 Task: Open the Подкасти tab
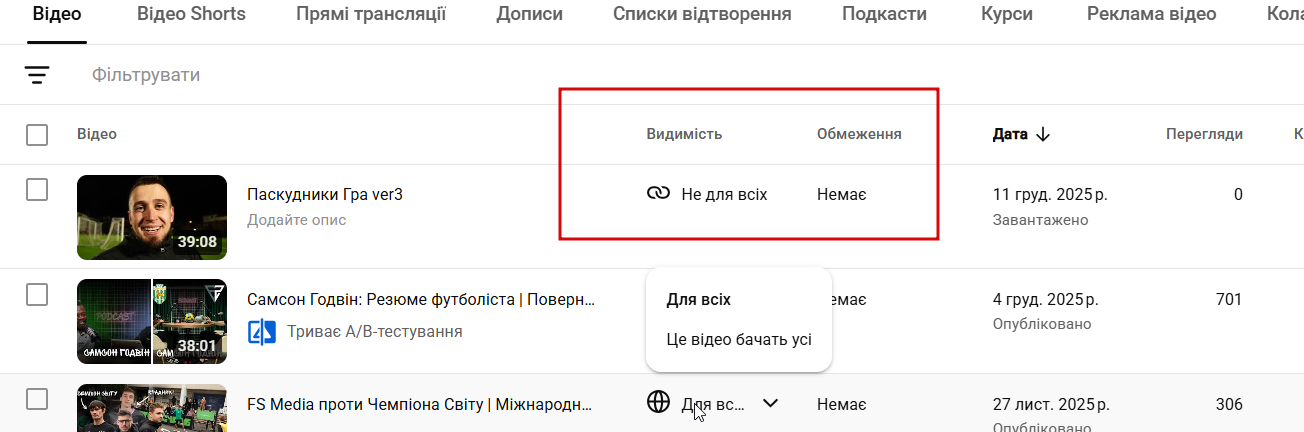coord(884,15)
